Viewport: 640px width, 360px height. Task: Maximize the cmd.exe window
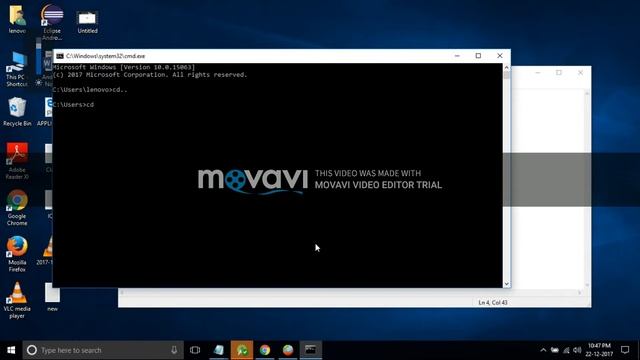(478, 56)
